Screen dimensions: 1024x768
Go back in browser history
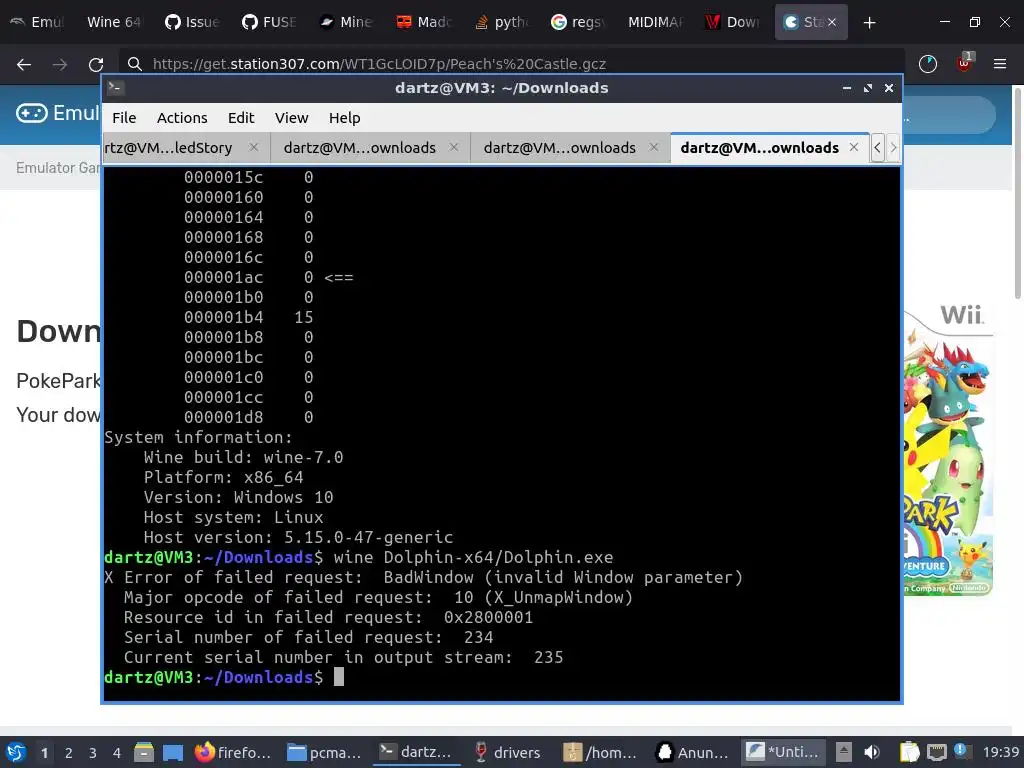pos(24,64)
